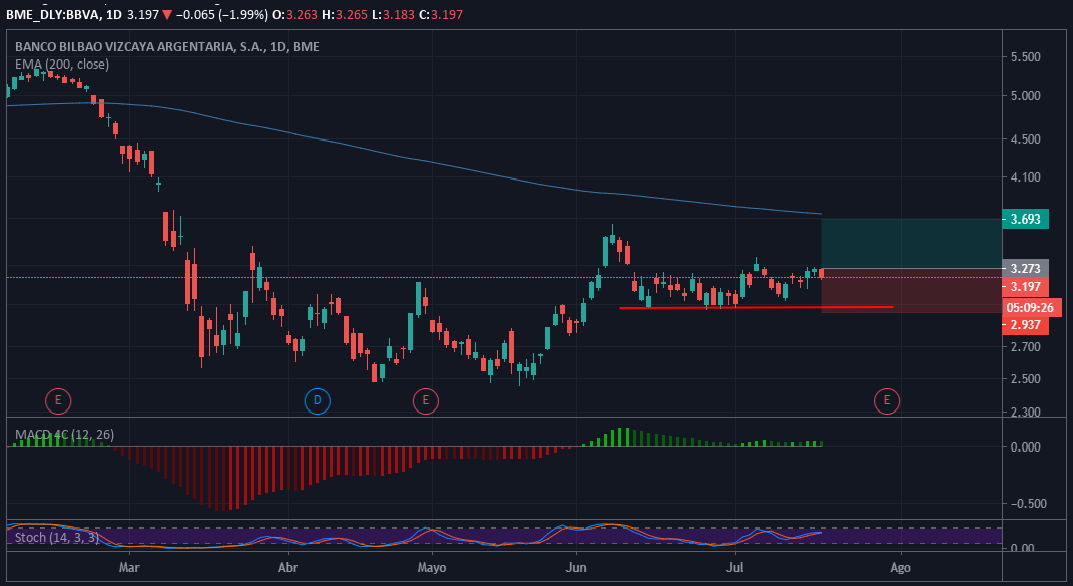Image resolution: width=1073 pixels, height=586 pixels.
Task: Select the green profit target zone
Action: 910,243
